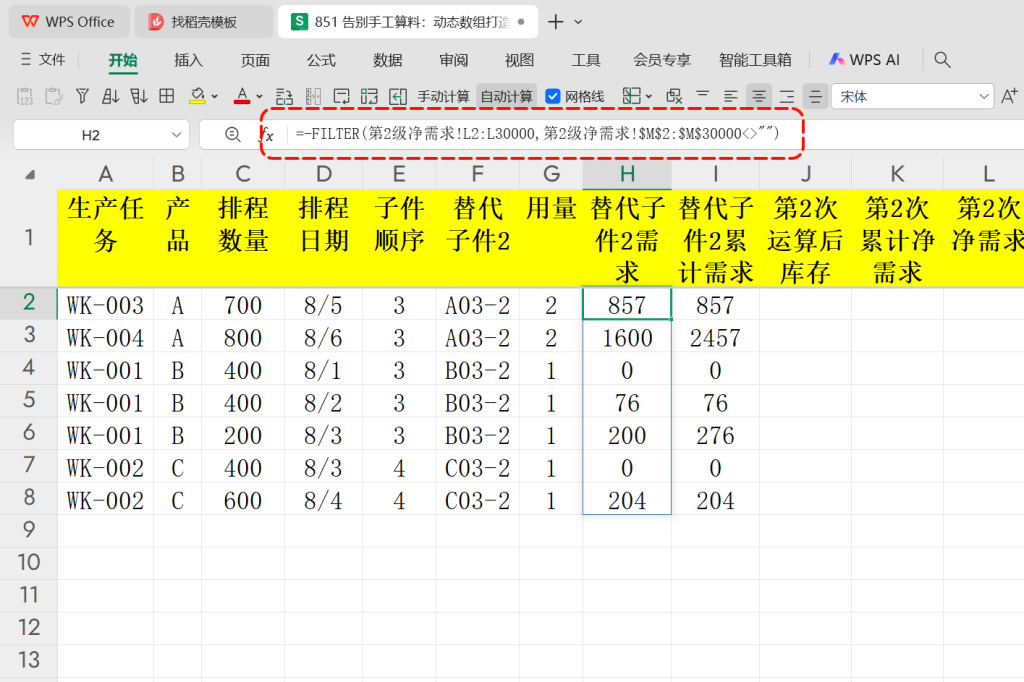Switch to 手动计算 manual calculation

[x=443, y=97]
